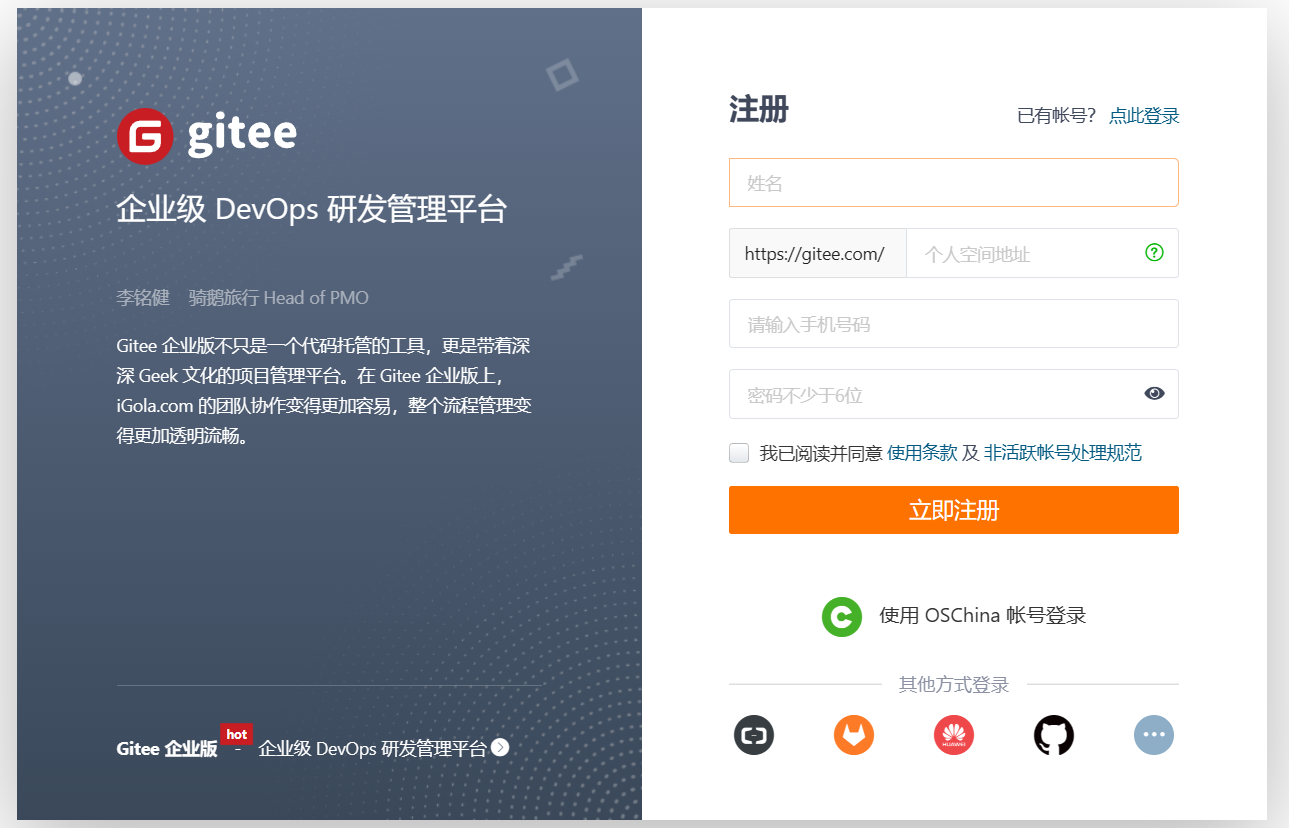Click 使用 OSChina 帐号登录 text link
Viewport: 1289px width, 828px height.
[x=983, y=616]
